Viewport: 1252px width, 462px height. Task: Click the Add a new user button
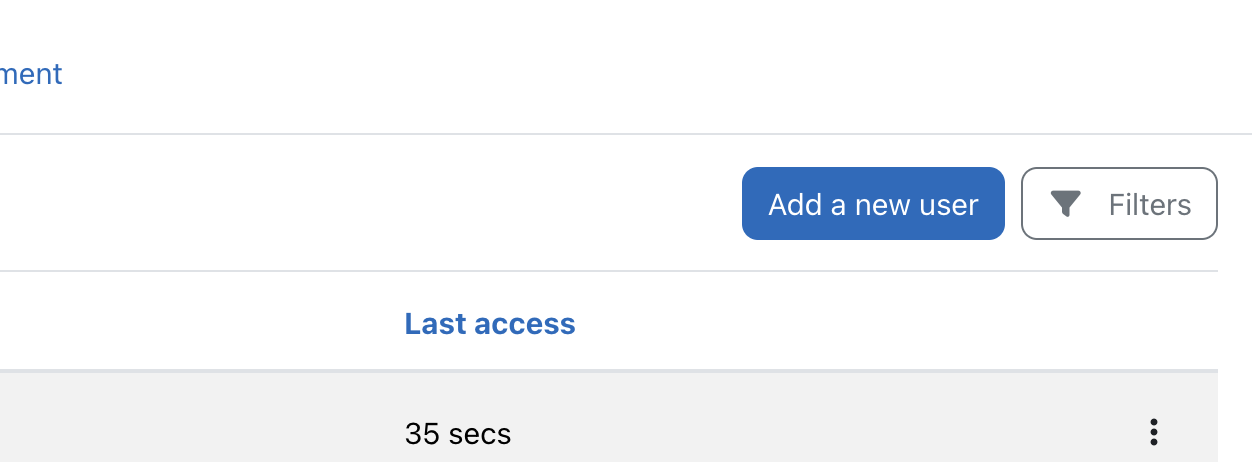click(x=873, y=204)
